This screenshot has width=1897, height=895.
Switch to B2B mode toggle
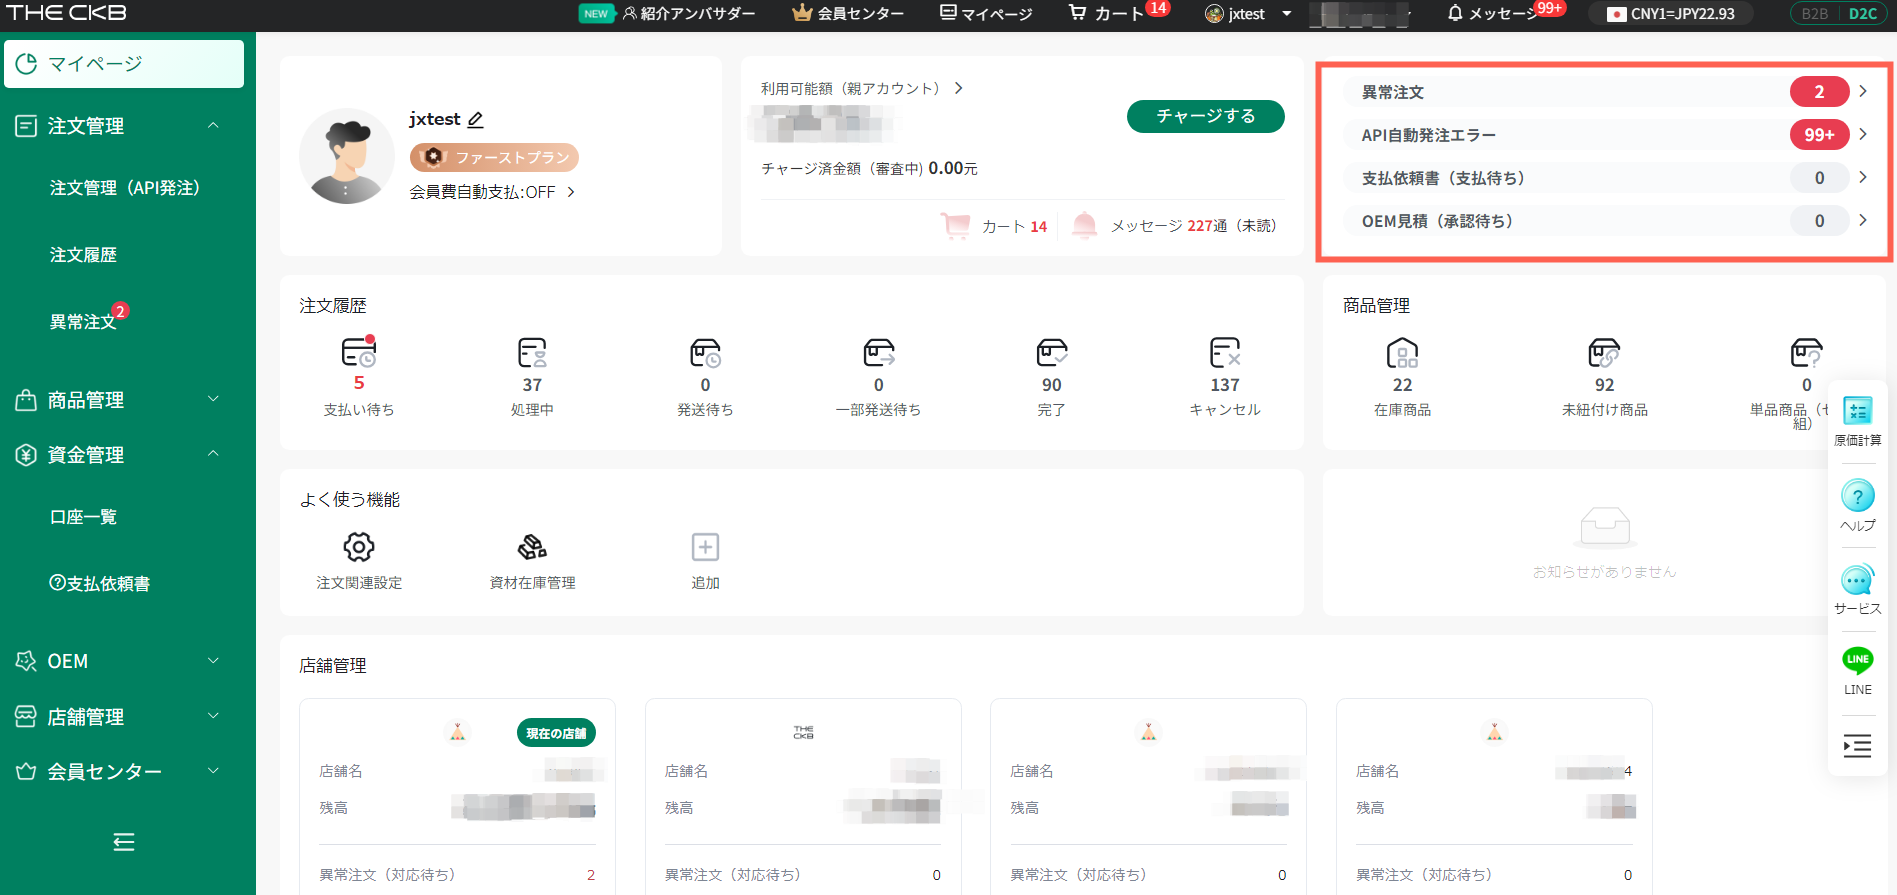click(x=1815, y=14)
